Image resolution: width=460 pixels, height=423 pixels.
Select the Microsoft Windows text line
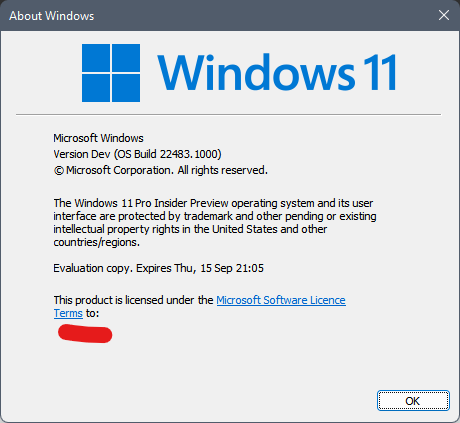tap(98, 138)
